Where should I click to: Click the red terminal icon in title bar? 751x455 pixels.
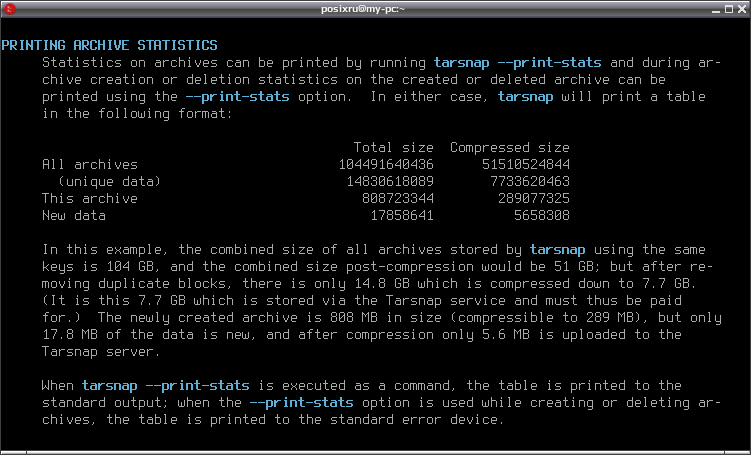pyautogui.click(x=9, y=9)
